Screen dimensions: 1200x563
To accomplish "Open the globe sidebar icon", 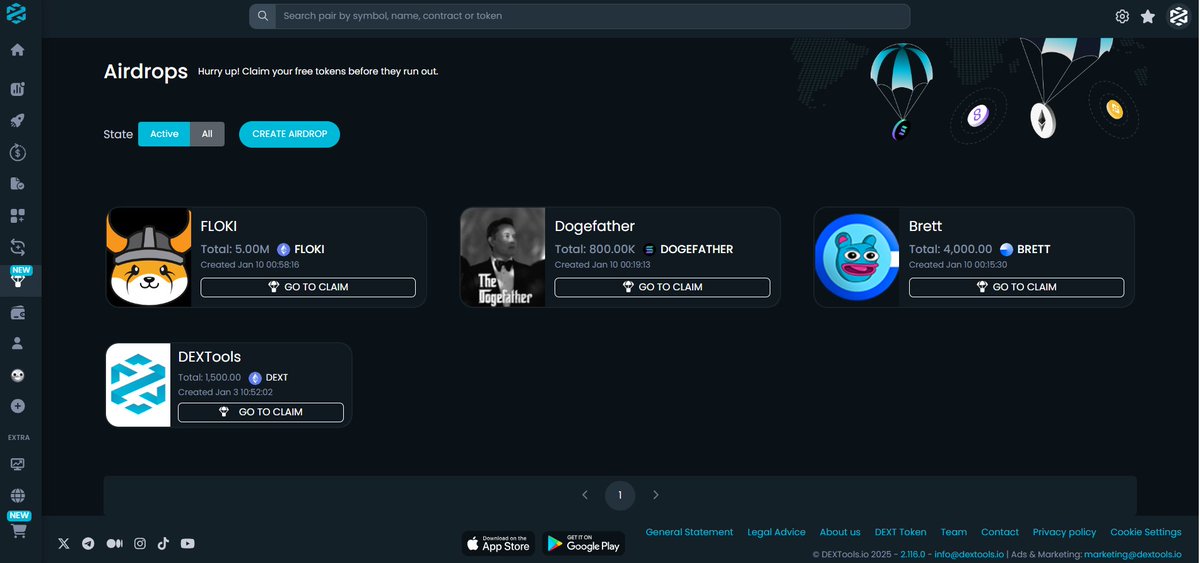I will 17,495.
